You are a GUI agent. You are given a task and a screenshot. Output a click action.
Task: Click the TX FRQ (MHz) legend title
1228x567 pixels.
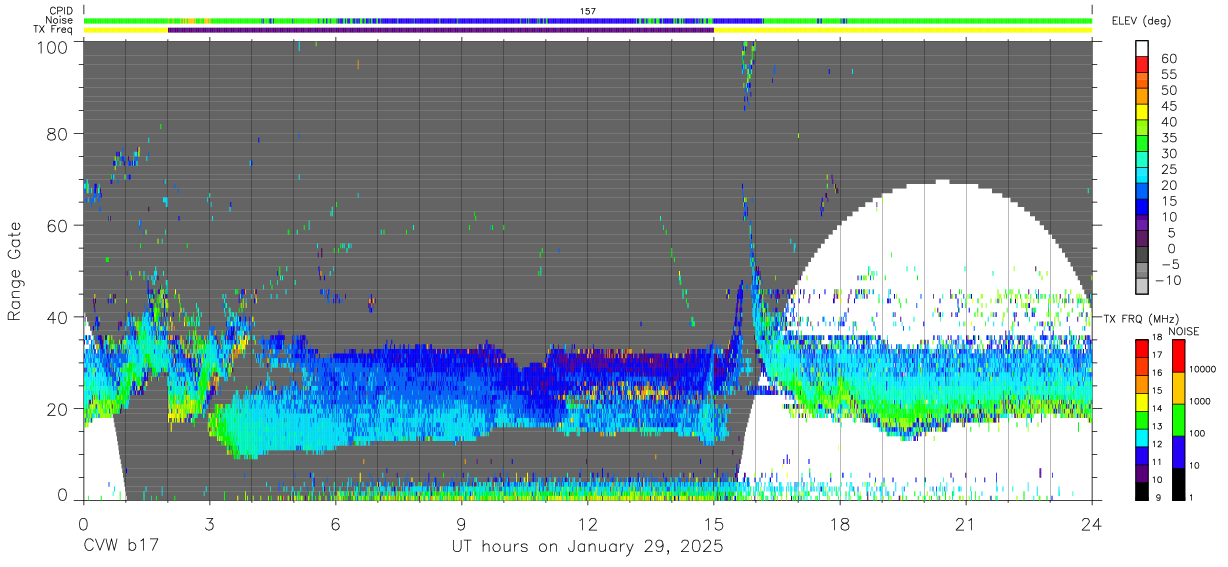coord(1141,318)
